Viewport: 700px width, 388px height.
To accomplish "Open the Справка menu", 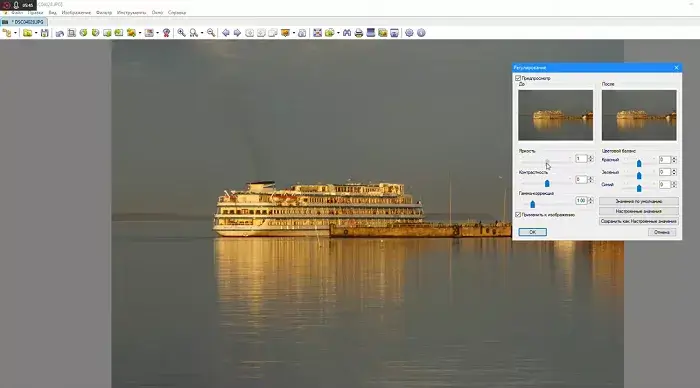I will 177,13.
